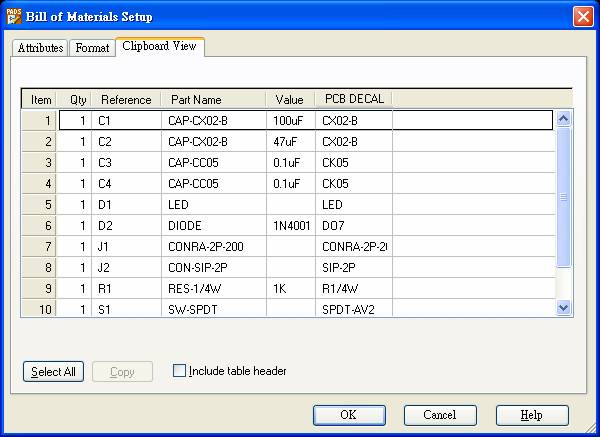Select the R1 reference cell
The width and height of the screenshot is (600, 437).
[126, 288]
